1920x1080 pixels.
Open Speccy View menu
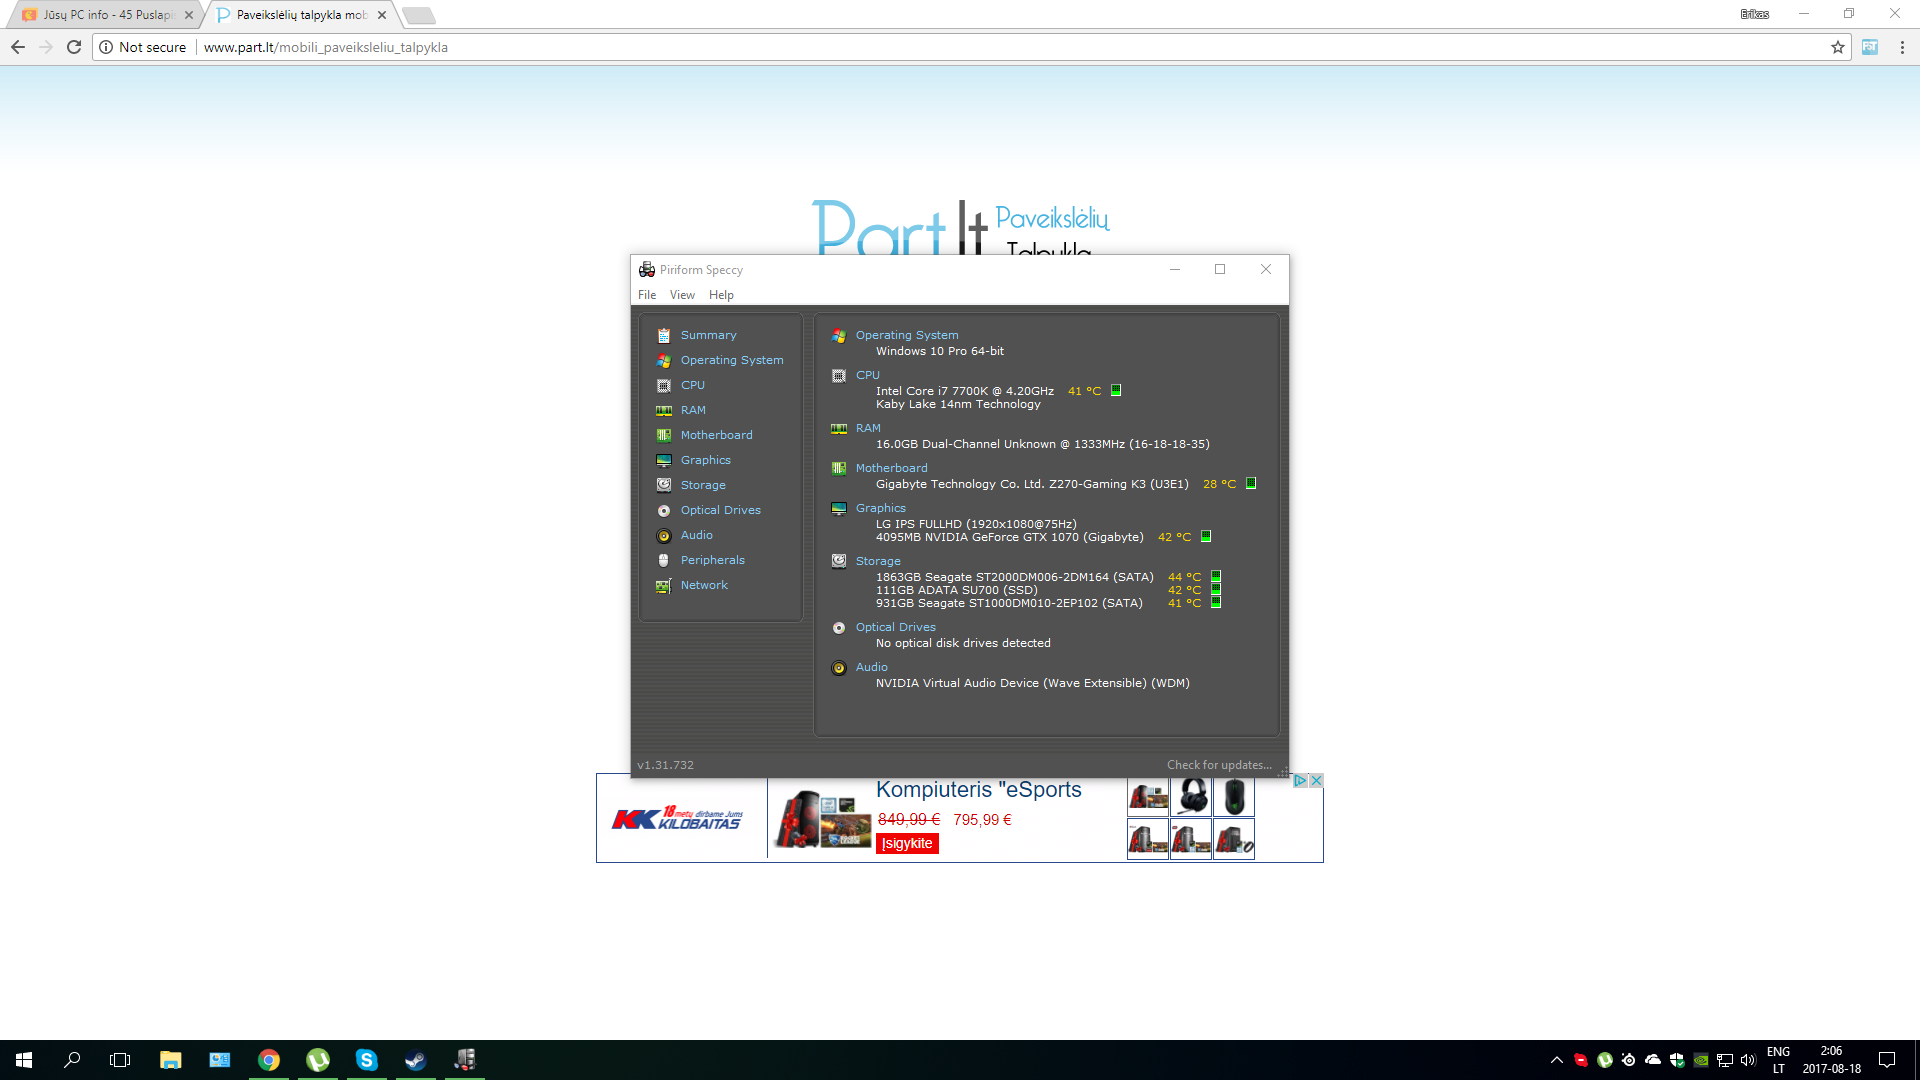click(x=682, y=295)
